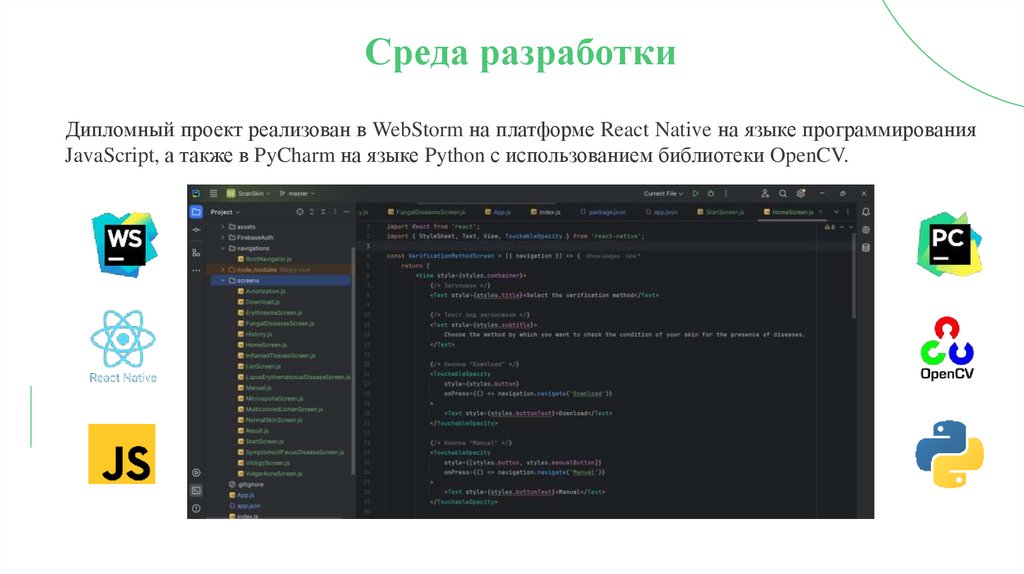Select LupusErythematosusDiseaseScreen.js in the tree
Screen dimensions: 1024x574
click(x=293, y=377)
